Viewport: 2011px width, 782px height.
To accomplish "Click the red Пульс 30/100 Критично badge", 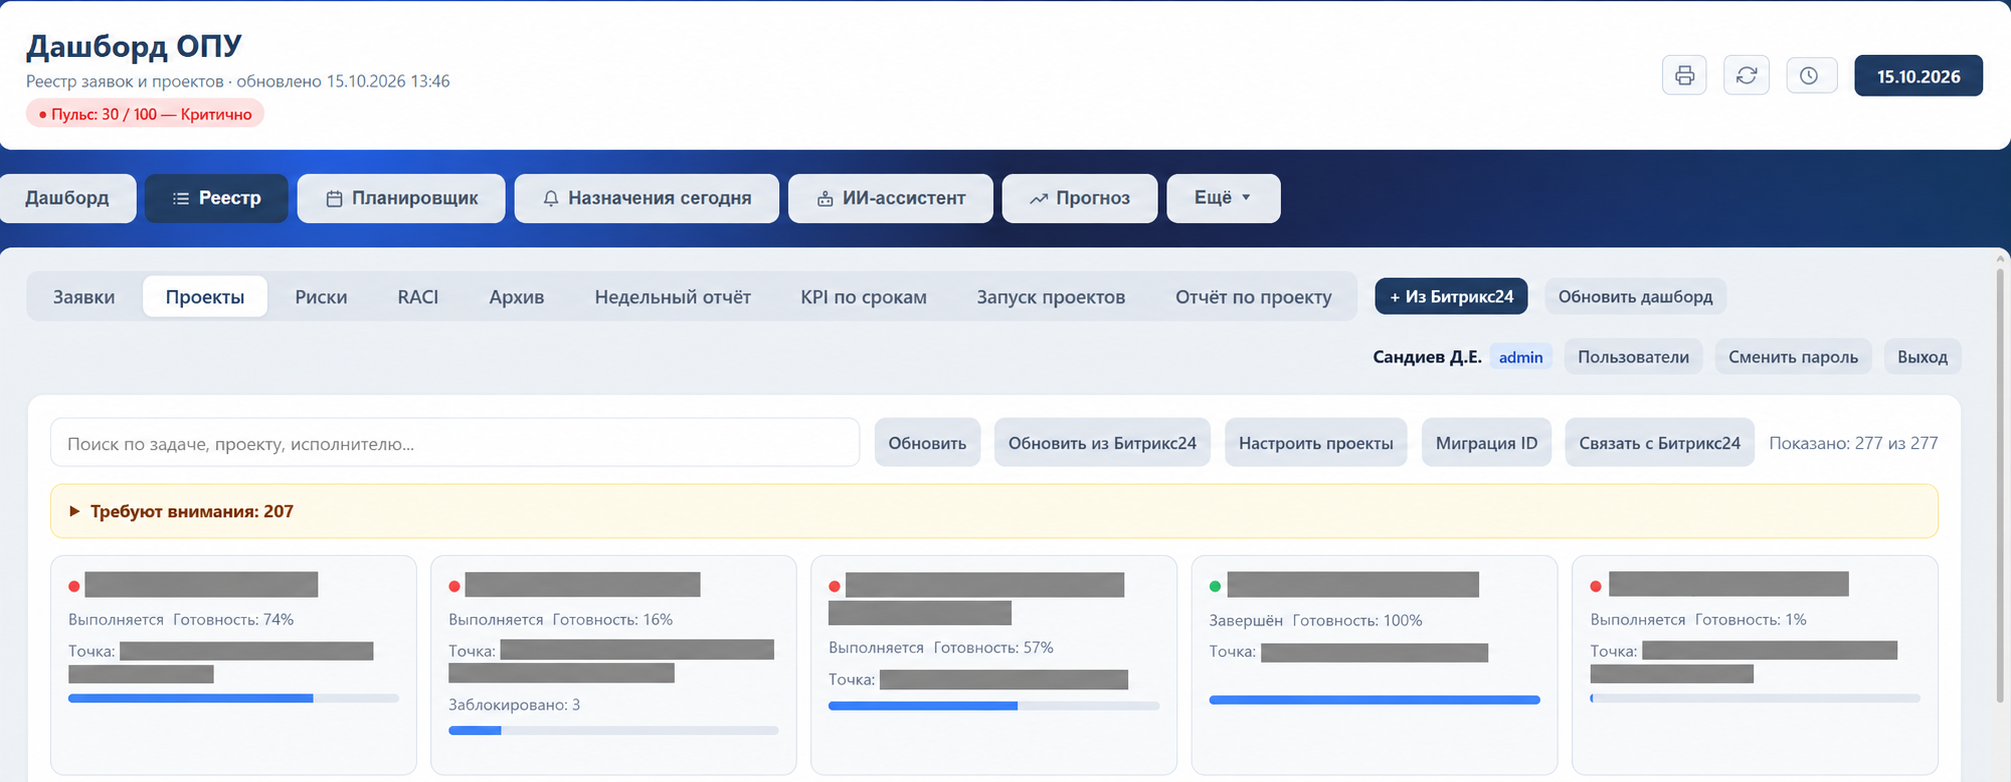I will pyautogui.click(x=145, y=114).
